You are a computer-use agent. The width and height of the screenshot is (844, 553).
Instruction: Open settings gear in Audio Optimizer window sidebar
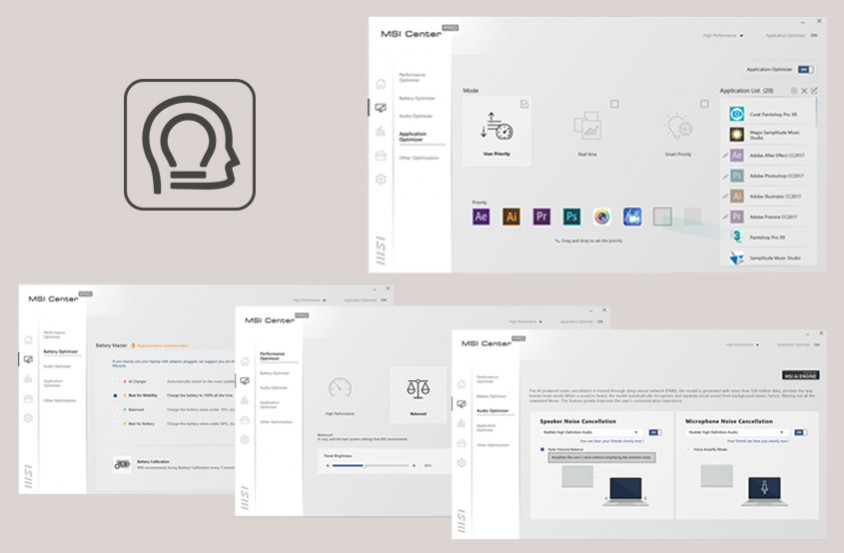tap(461, 463)
